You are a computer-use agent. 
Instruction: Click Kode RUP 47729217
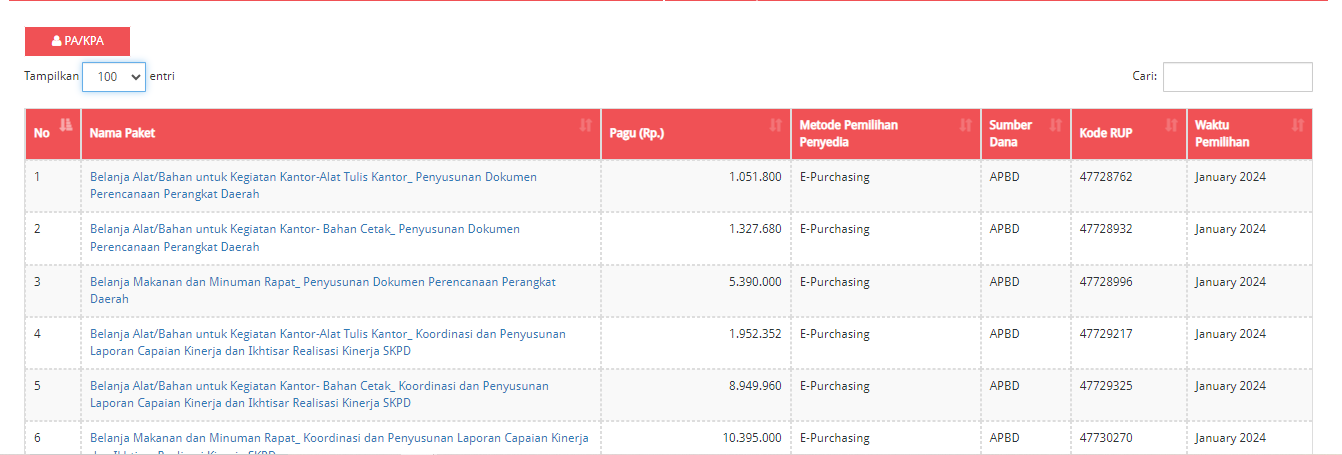tap(1106, 333)
